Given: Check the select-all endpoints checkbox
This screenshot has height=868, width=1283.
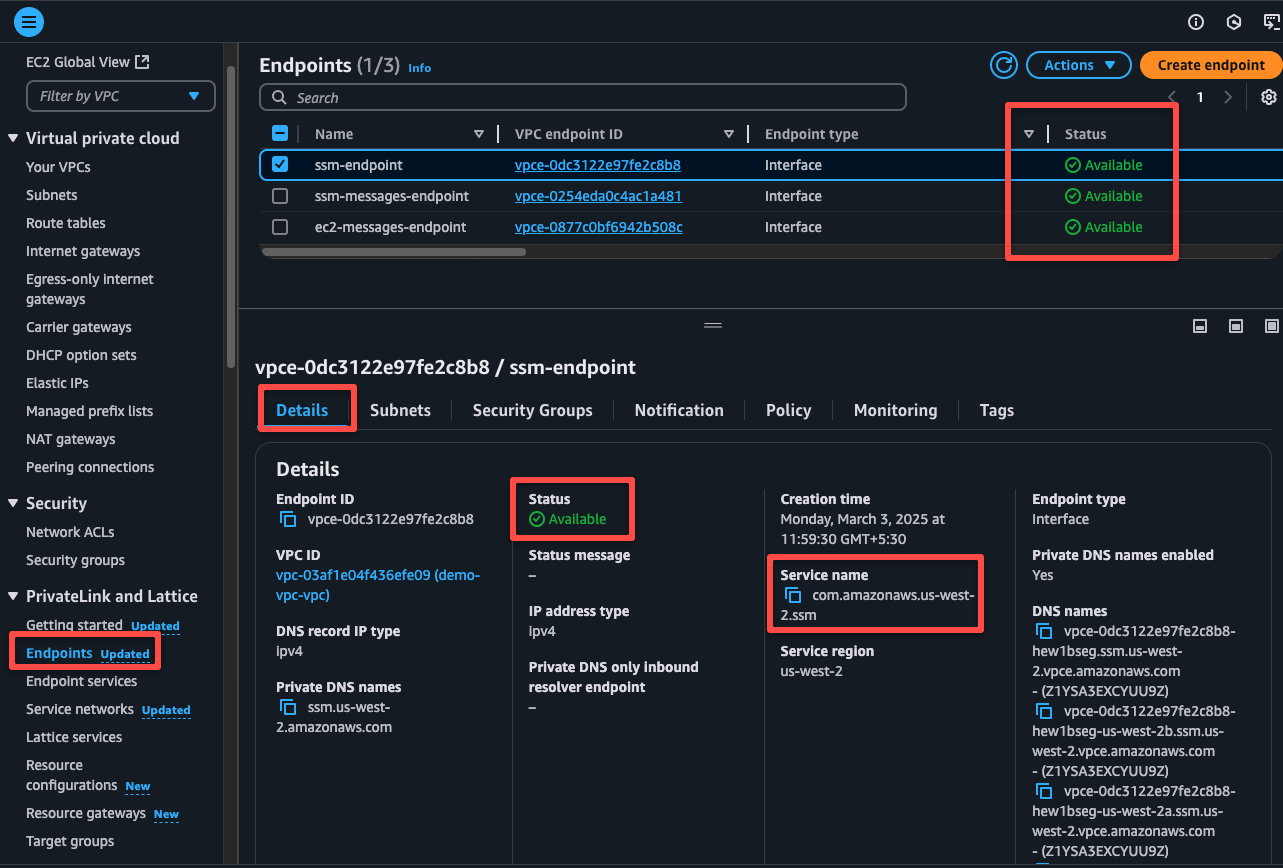Looking at the screenshot, I should 279,132.
